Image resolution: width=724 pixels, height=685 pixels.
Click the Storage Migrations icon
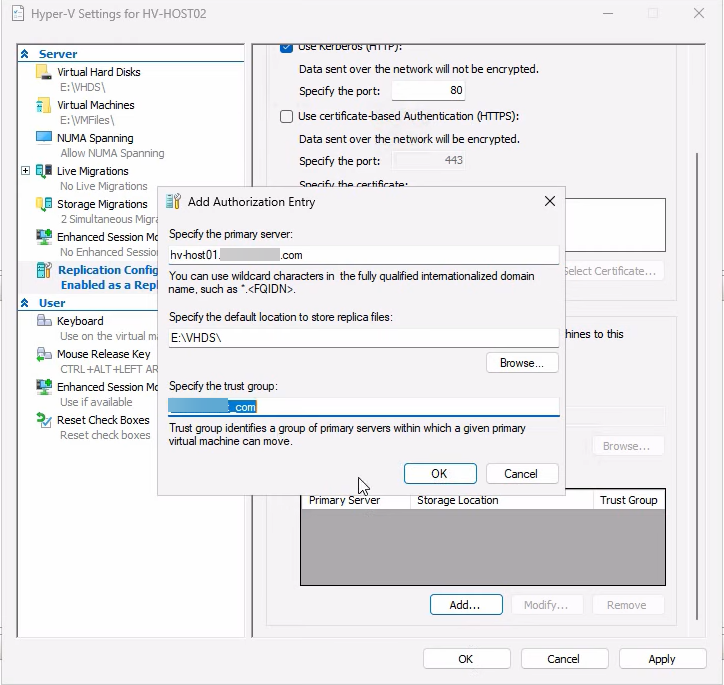coord(44,204)
